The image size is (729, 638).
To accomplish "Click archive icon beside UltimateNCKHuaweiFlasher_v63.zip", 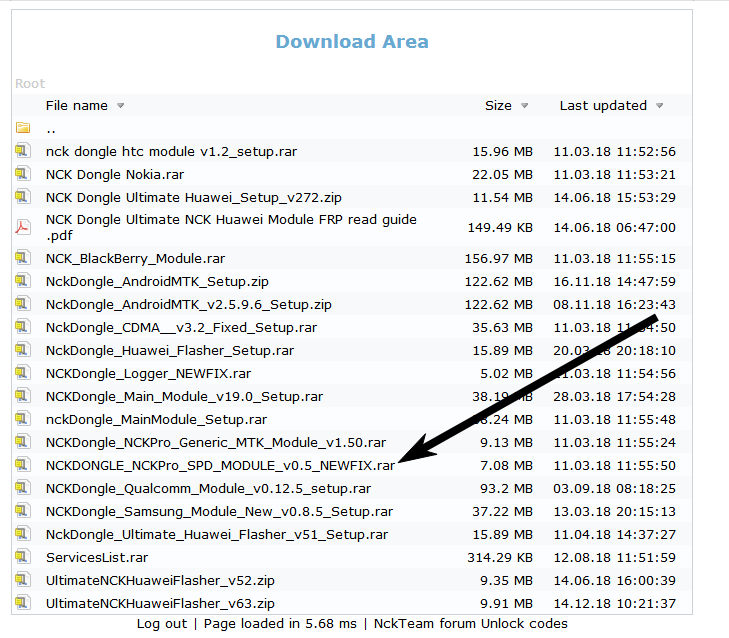I will 23,603.
